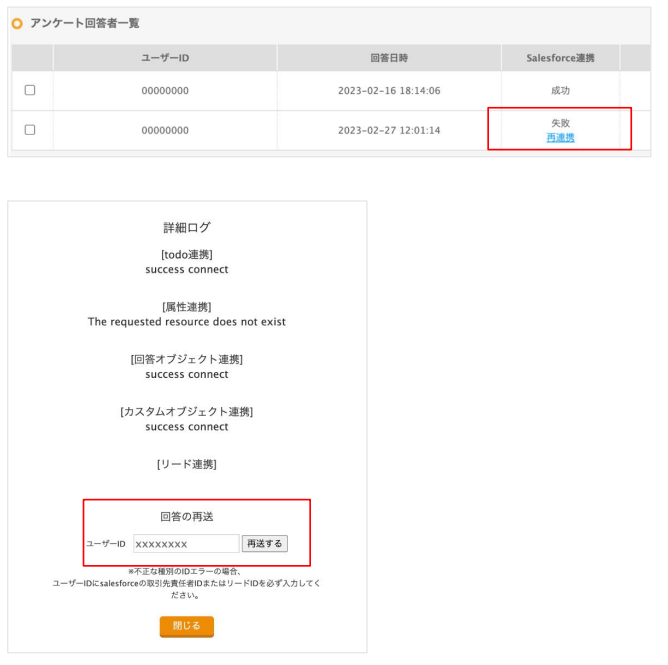Click the 再連携 link under 失敗
The width and height of the screenshot is (668, 665).
(x=560, y=138)
